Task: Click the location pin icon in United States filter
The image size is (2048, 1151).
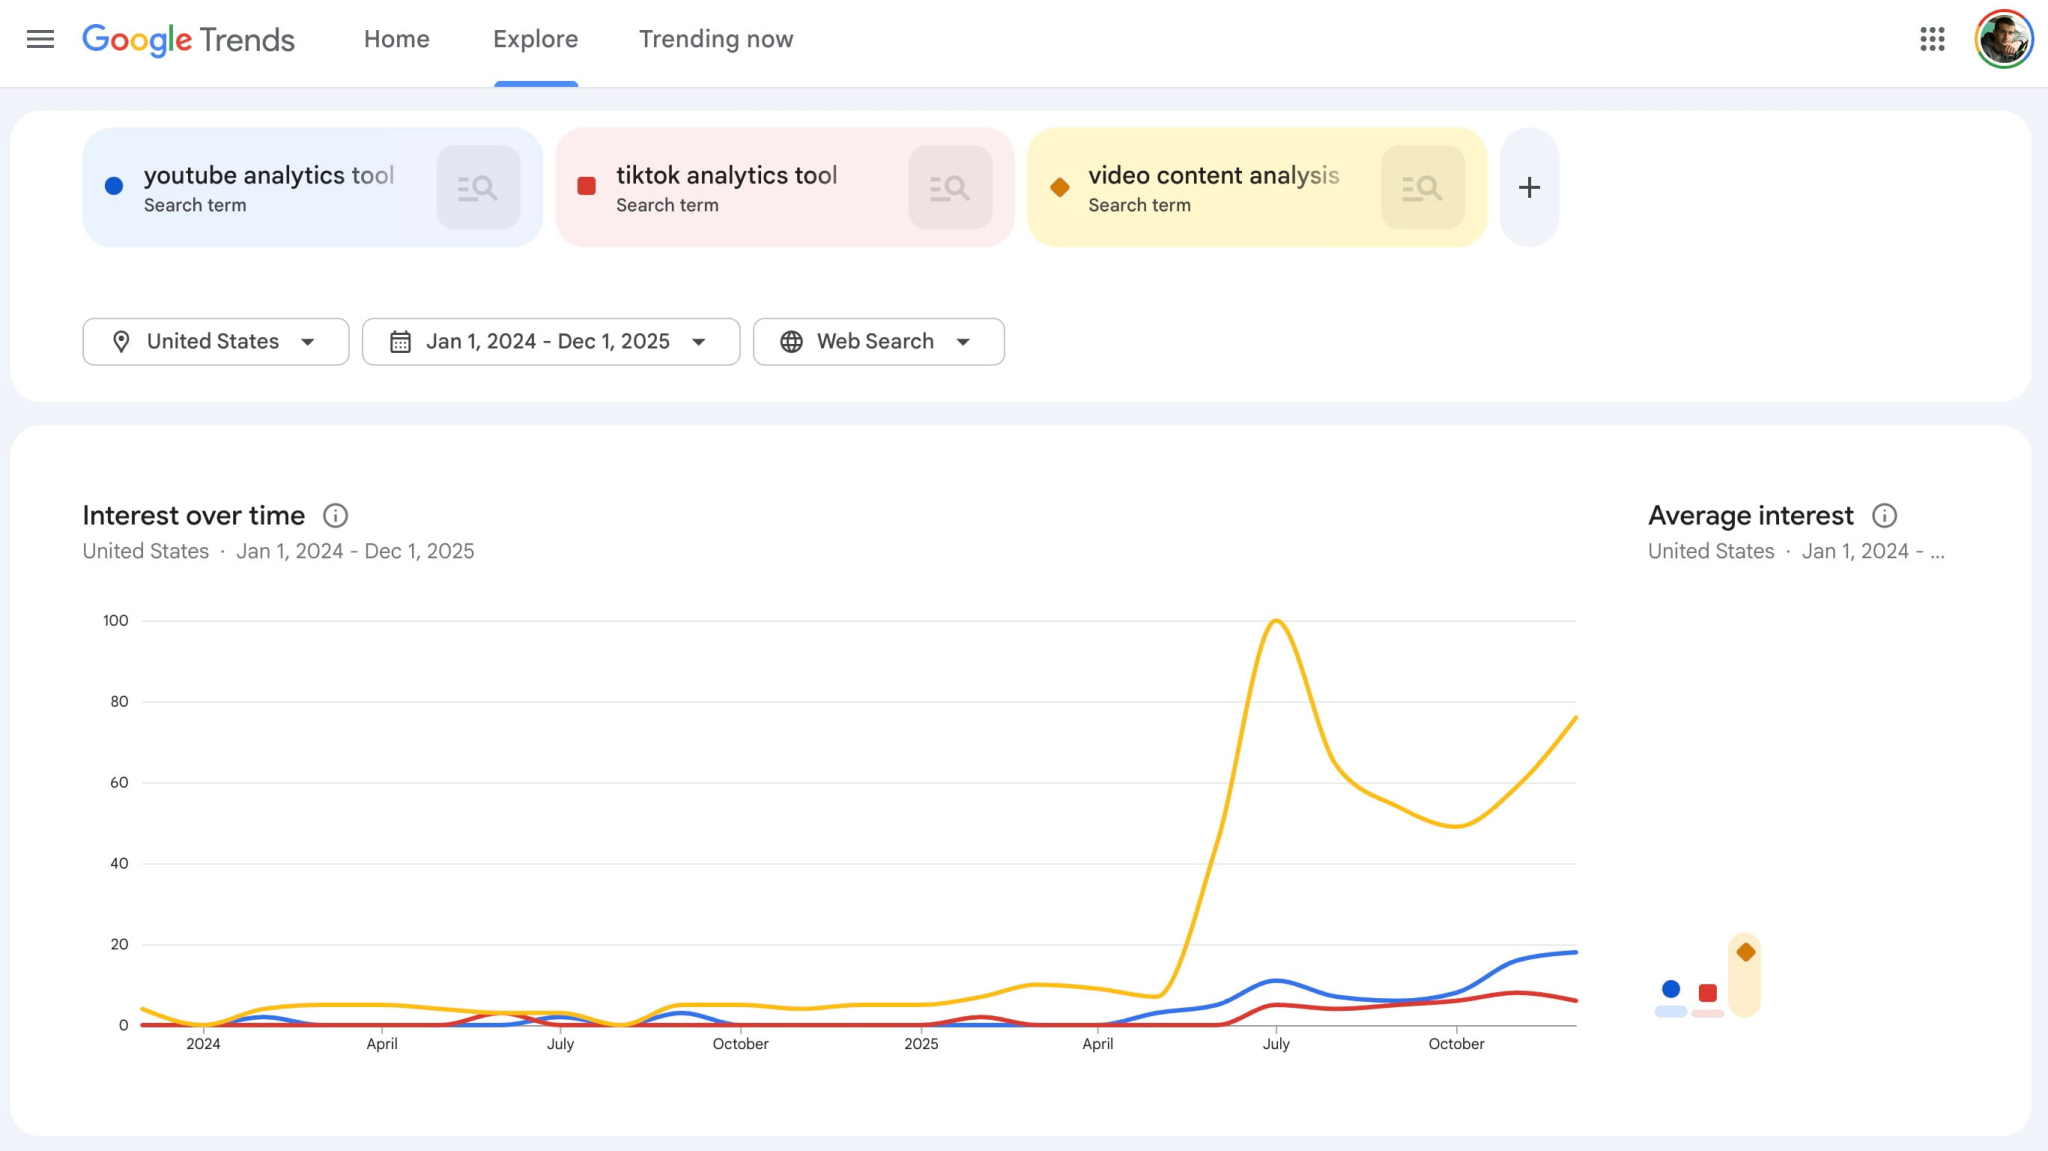Action: click(121, 341)
